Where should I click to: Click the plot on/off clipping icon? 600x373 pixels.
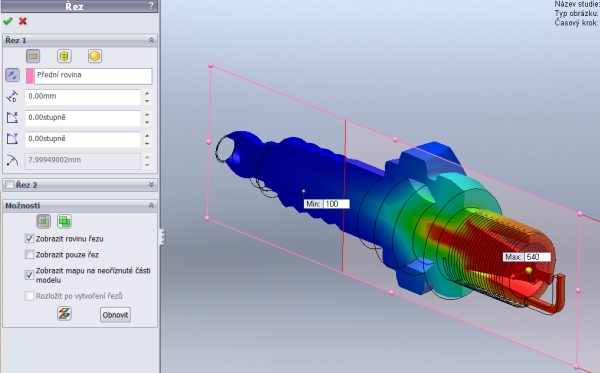(x=64, y=314)
